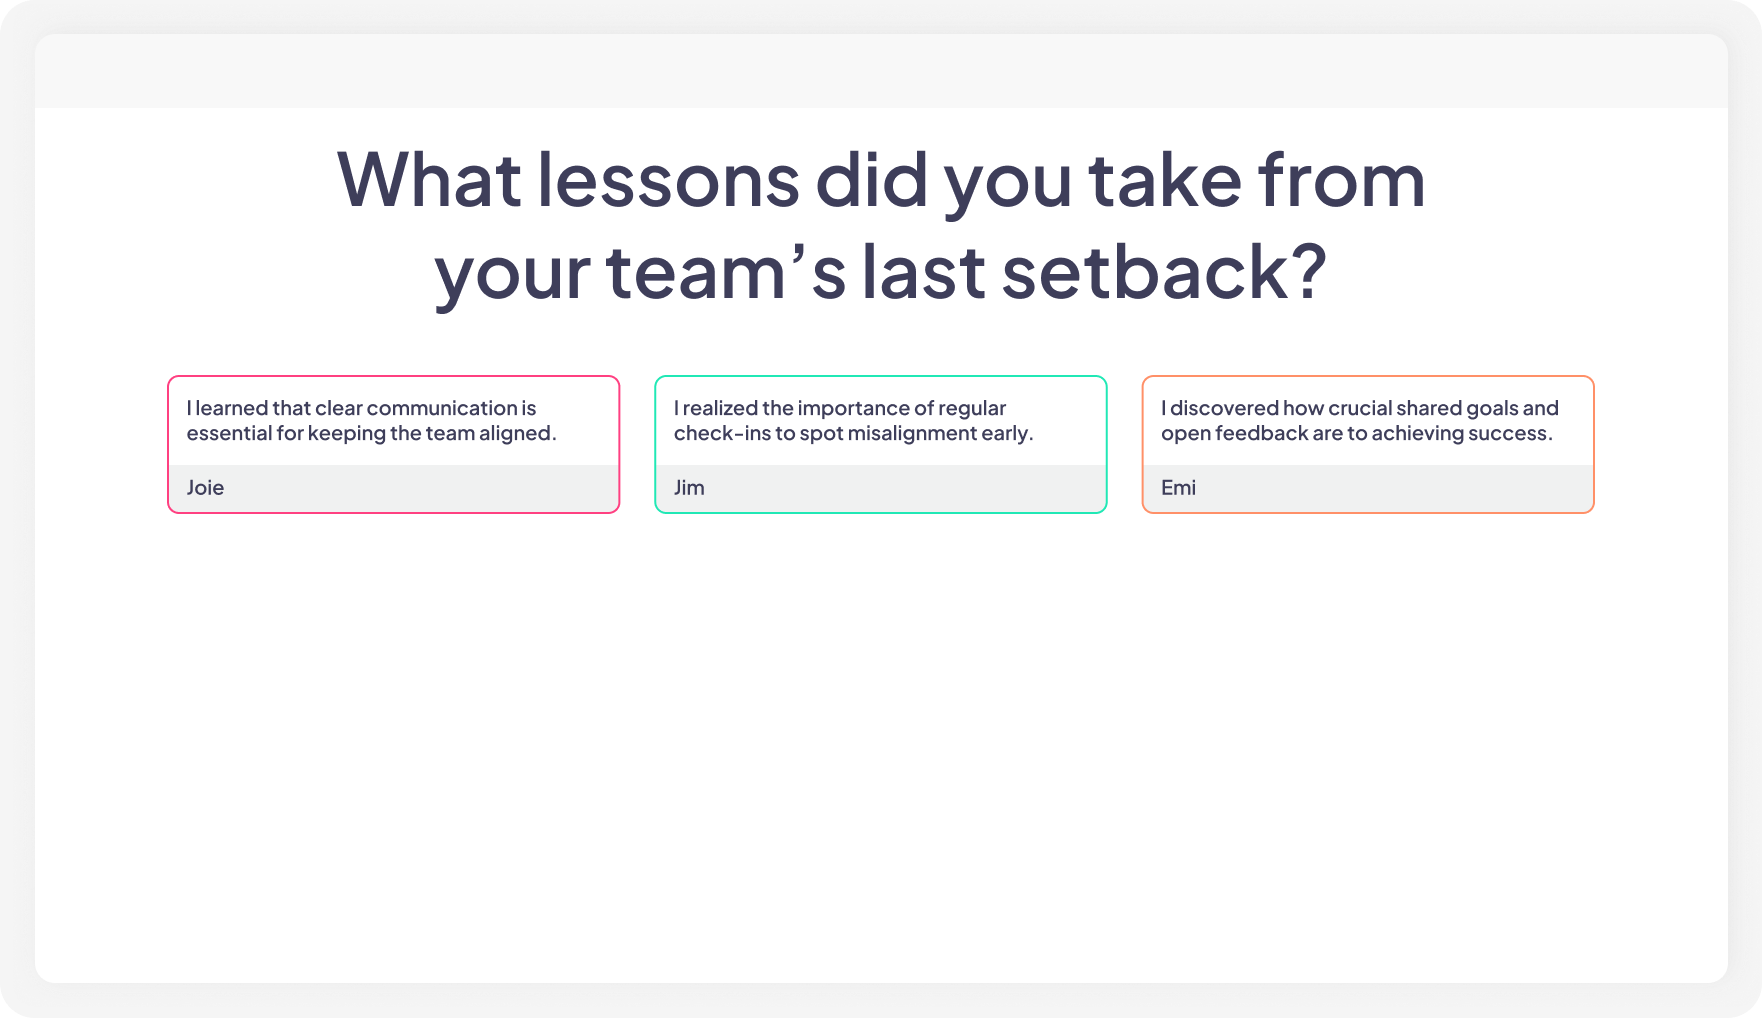Select Emi's response card
The height and width of the screenshot is (1018, 1762).
(x=1368, y=444)
